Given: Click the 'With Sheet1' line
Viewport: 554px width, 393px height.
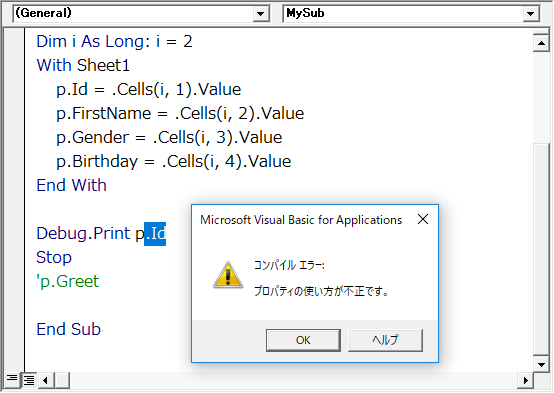Looking at the screenshot, I should point(83,65).
